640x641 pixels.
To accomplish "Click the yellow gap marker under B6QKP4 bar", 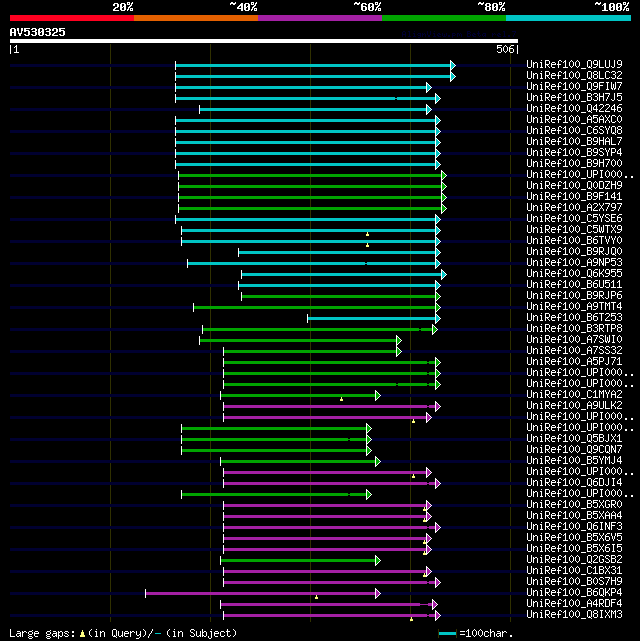I will click(316, 597).
